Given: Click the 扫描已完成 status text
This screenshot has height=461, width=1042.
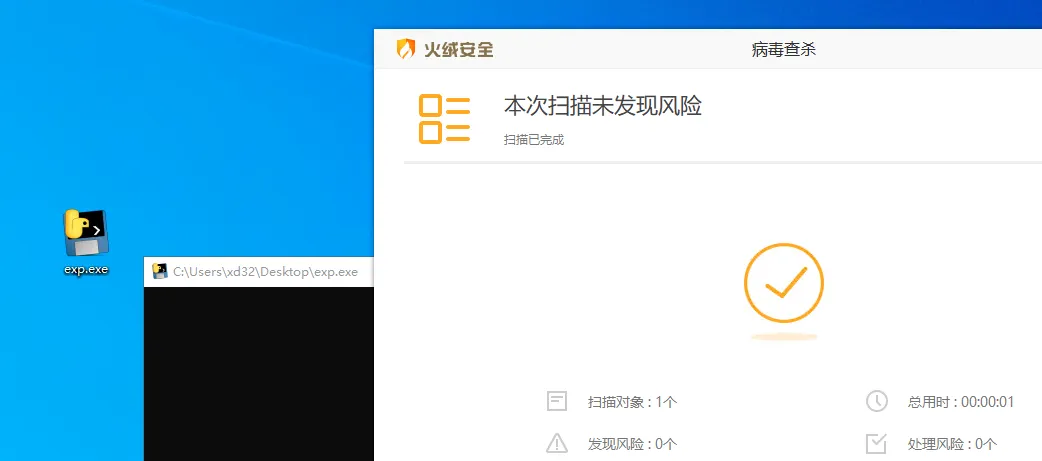Looking at the screenshot, I should click(534, 140).
